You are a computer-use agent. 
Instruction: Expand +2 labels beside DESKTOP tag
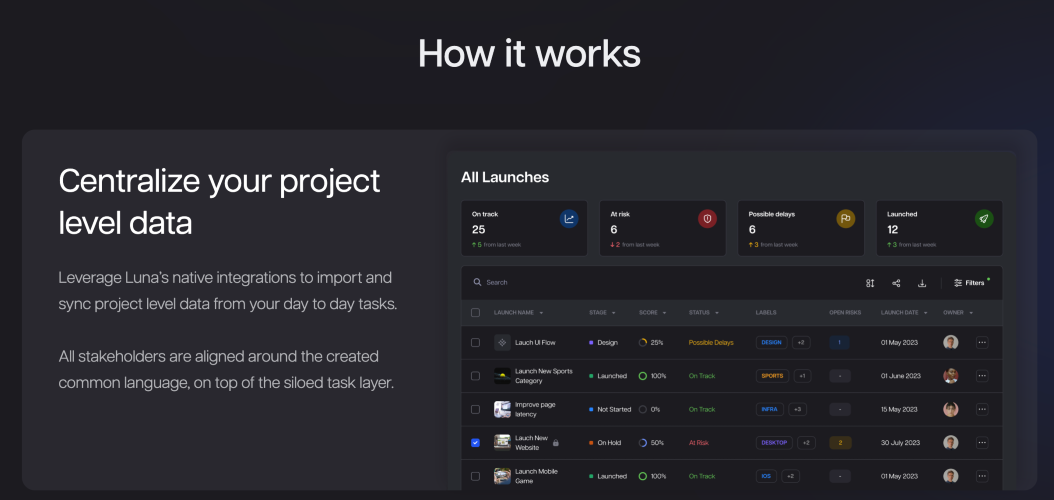[x=806, y=442]
